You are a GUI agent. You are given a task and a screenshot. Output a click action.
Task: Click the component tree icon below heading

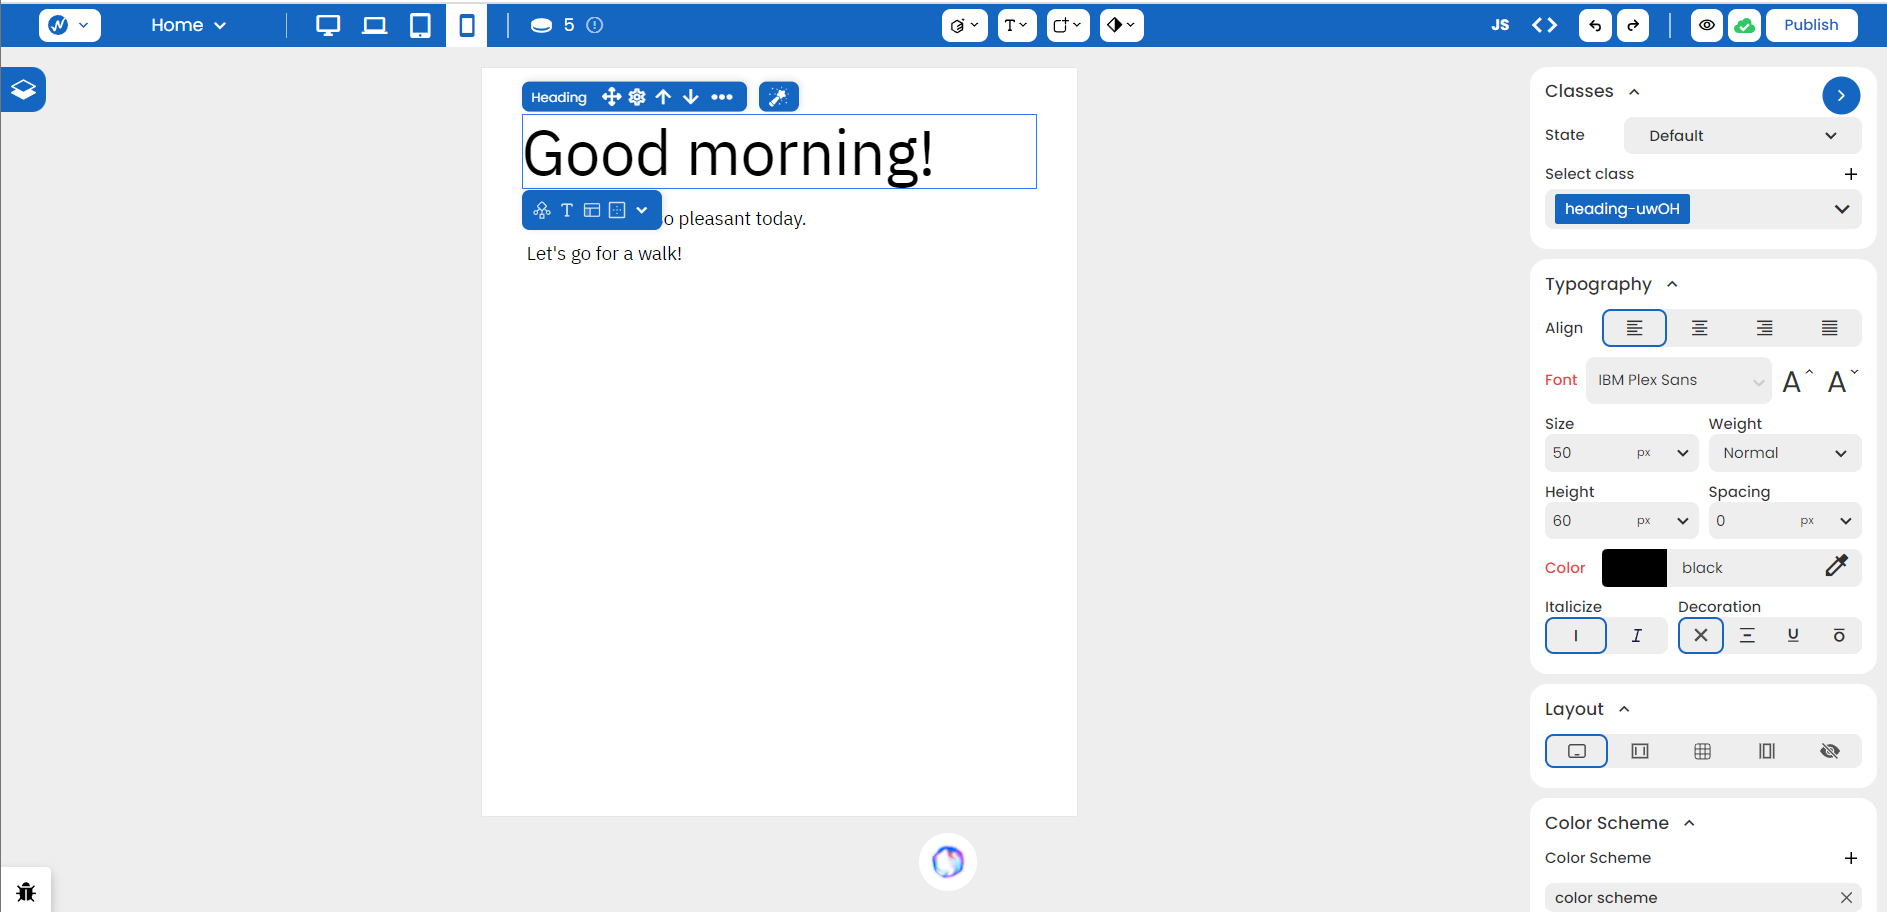coord(542,210)
